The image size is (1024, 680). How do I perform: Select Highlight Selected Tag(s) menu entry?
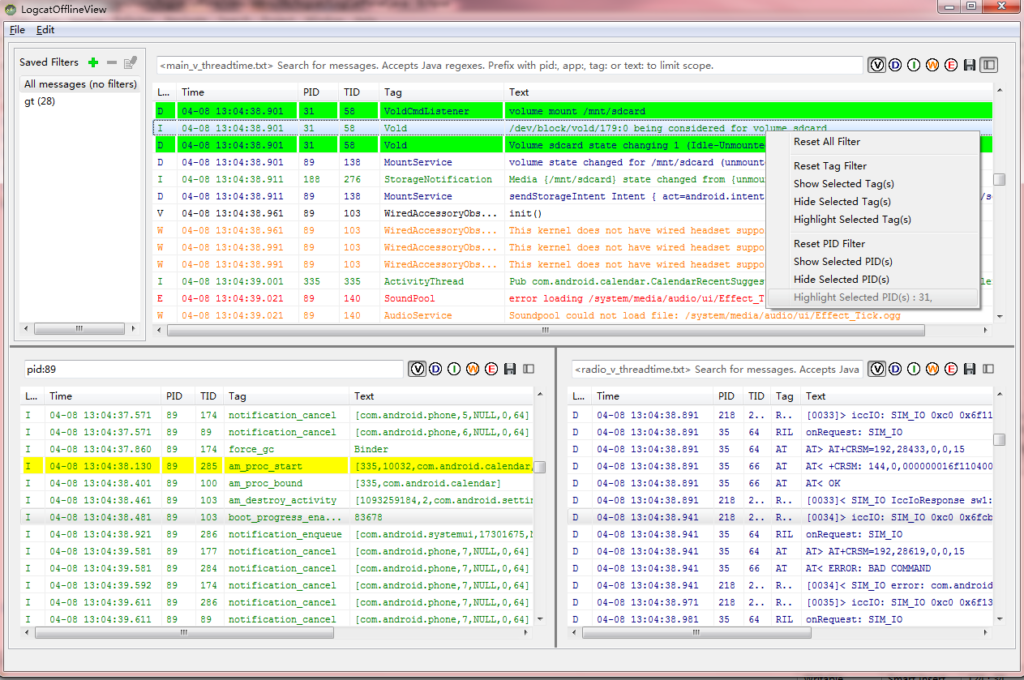(x=872, y=219)
